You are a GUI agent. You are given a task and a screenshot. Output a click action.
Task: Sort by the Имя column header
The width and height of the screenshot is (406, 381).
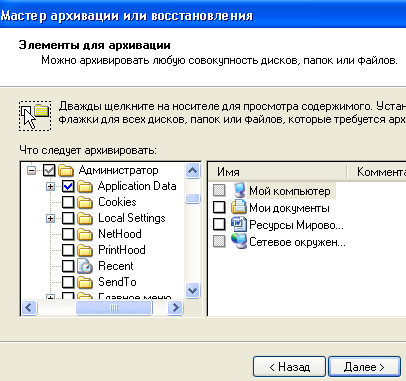click(277, 172)
